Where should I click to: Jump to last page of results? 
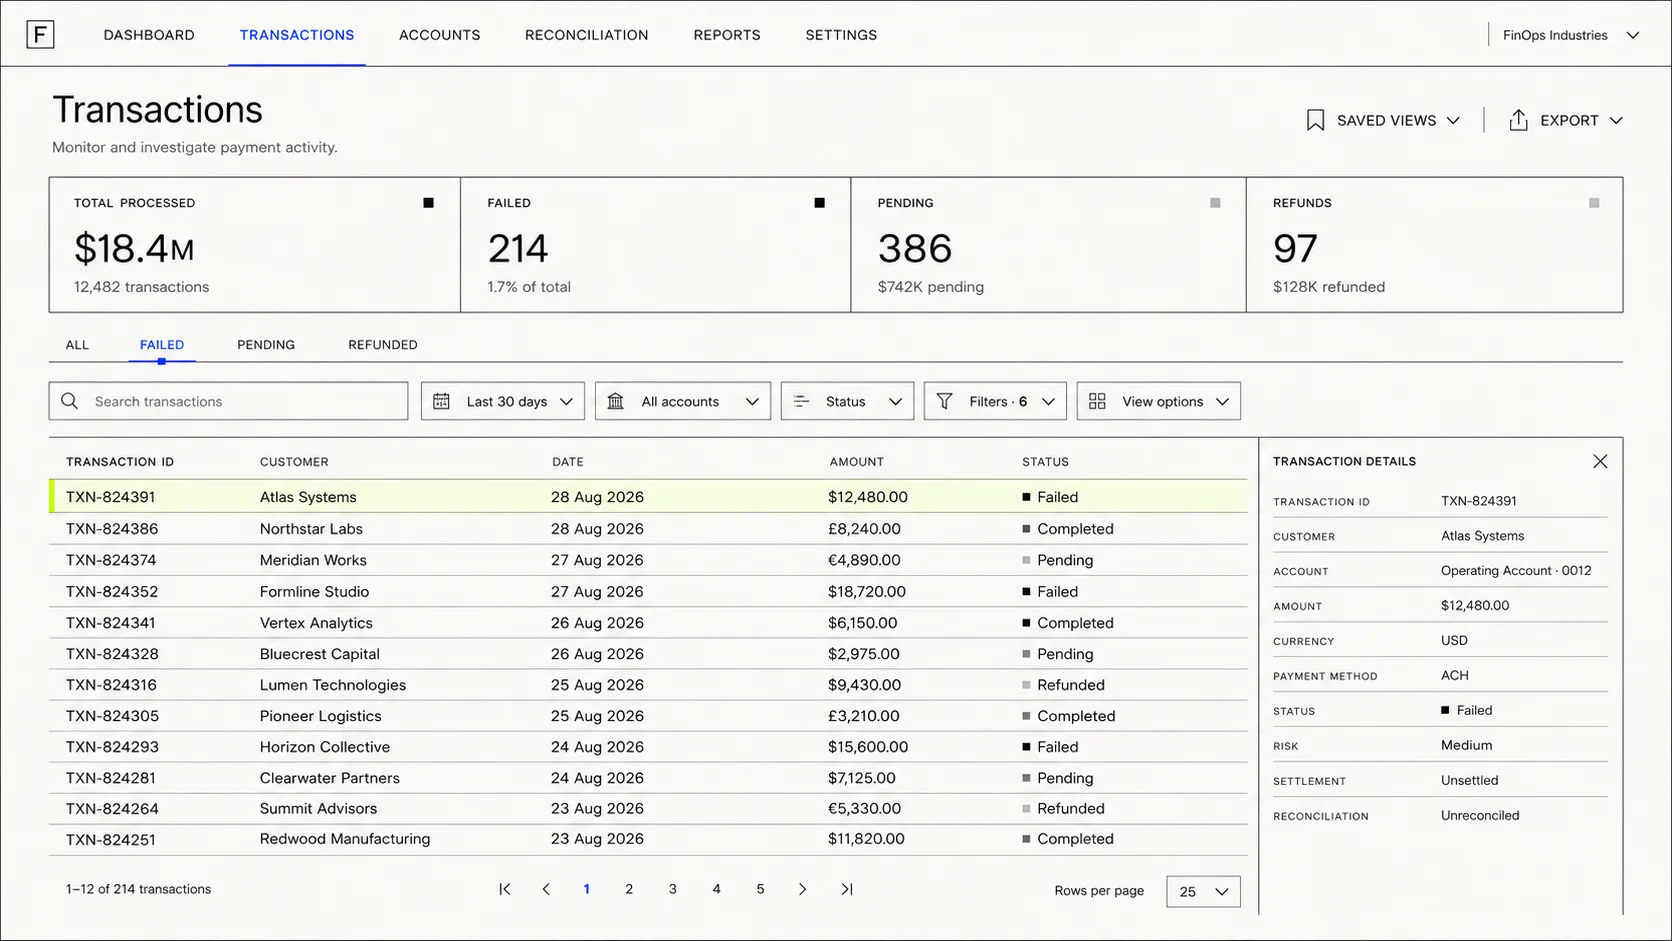847,889
